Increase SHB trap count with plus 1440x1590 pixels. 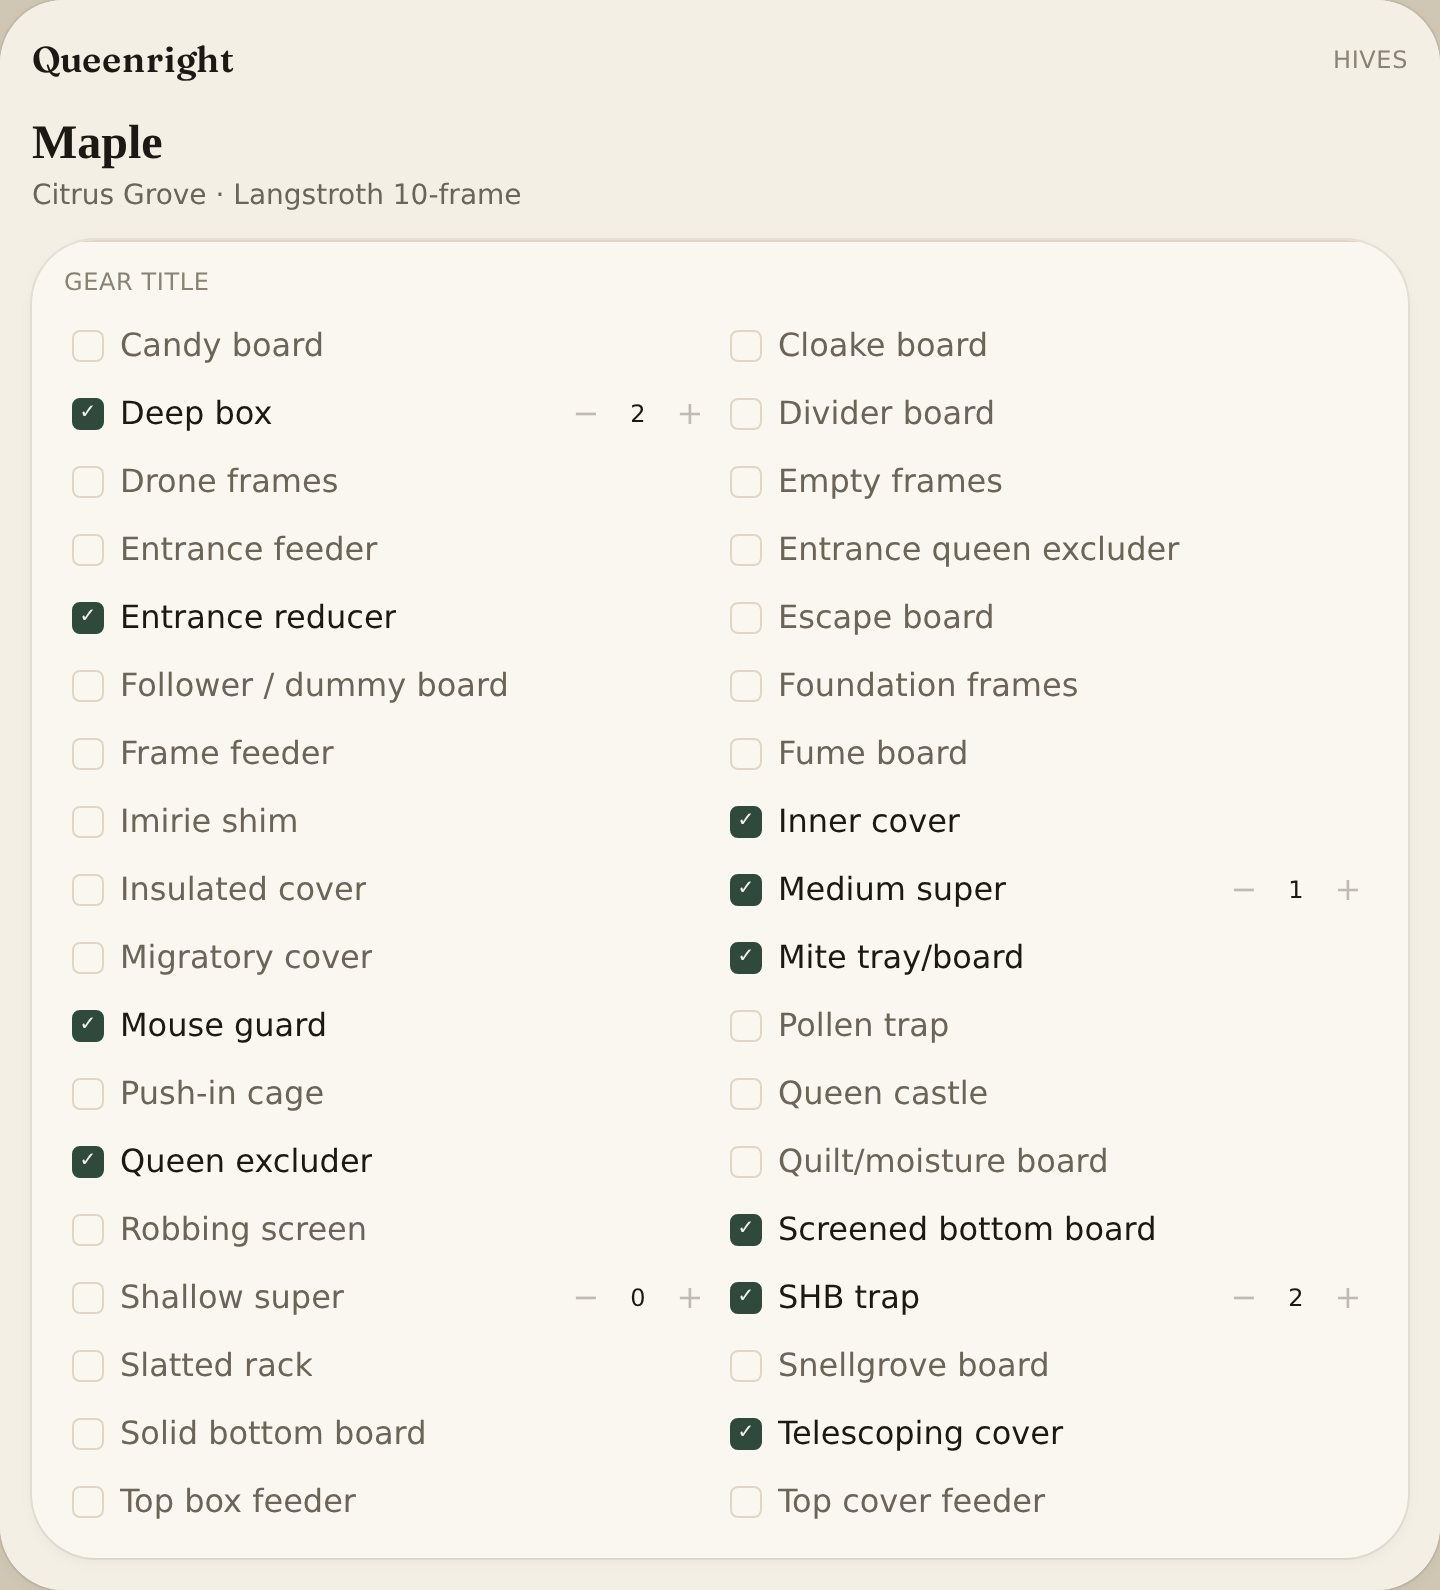pos(1348,1298)
